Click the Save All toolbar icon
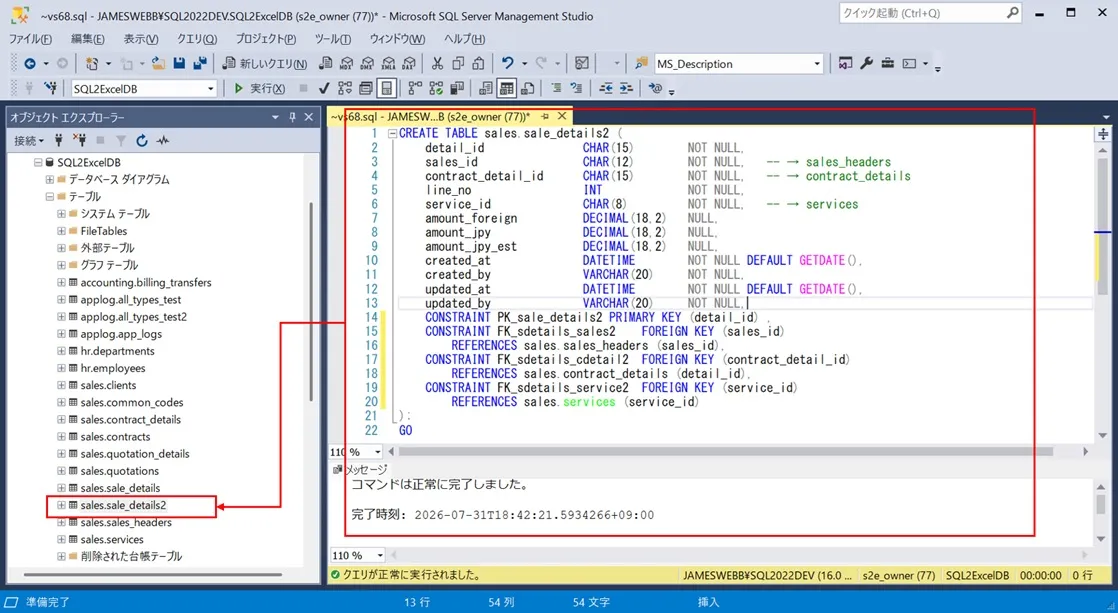Image resolution: width=1118 pixels, height=613 pixels. [x=200, y=63]
